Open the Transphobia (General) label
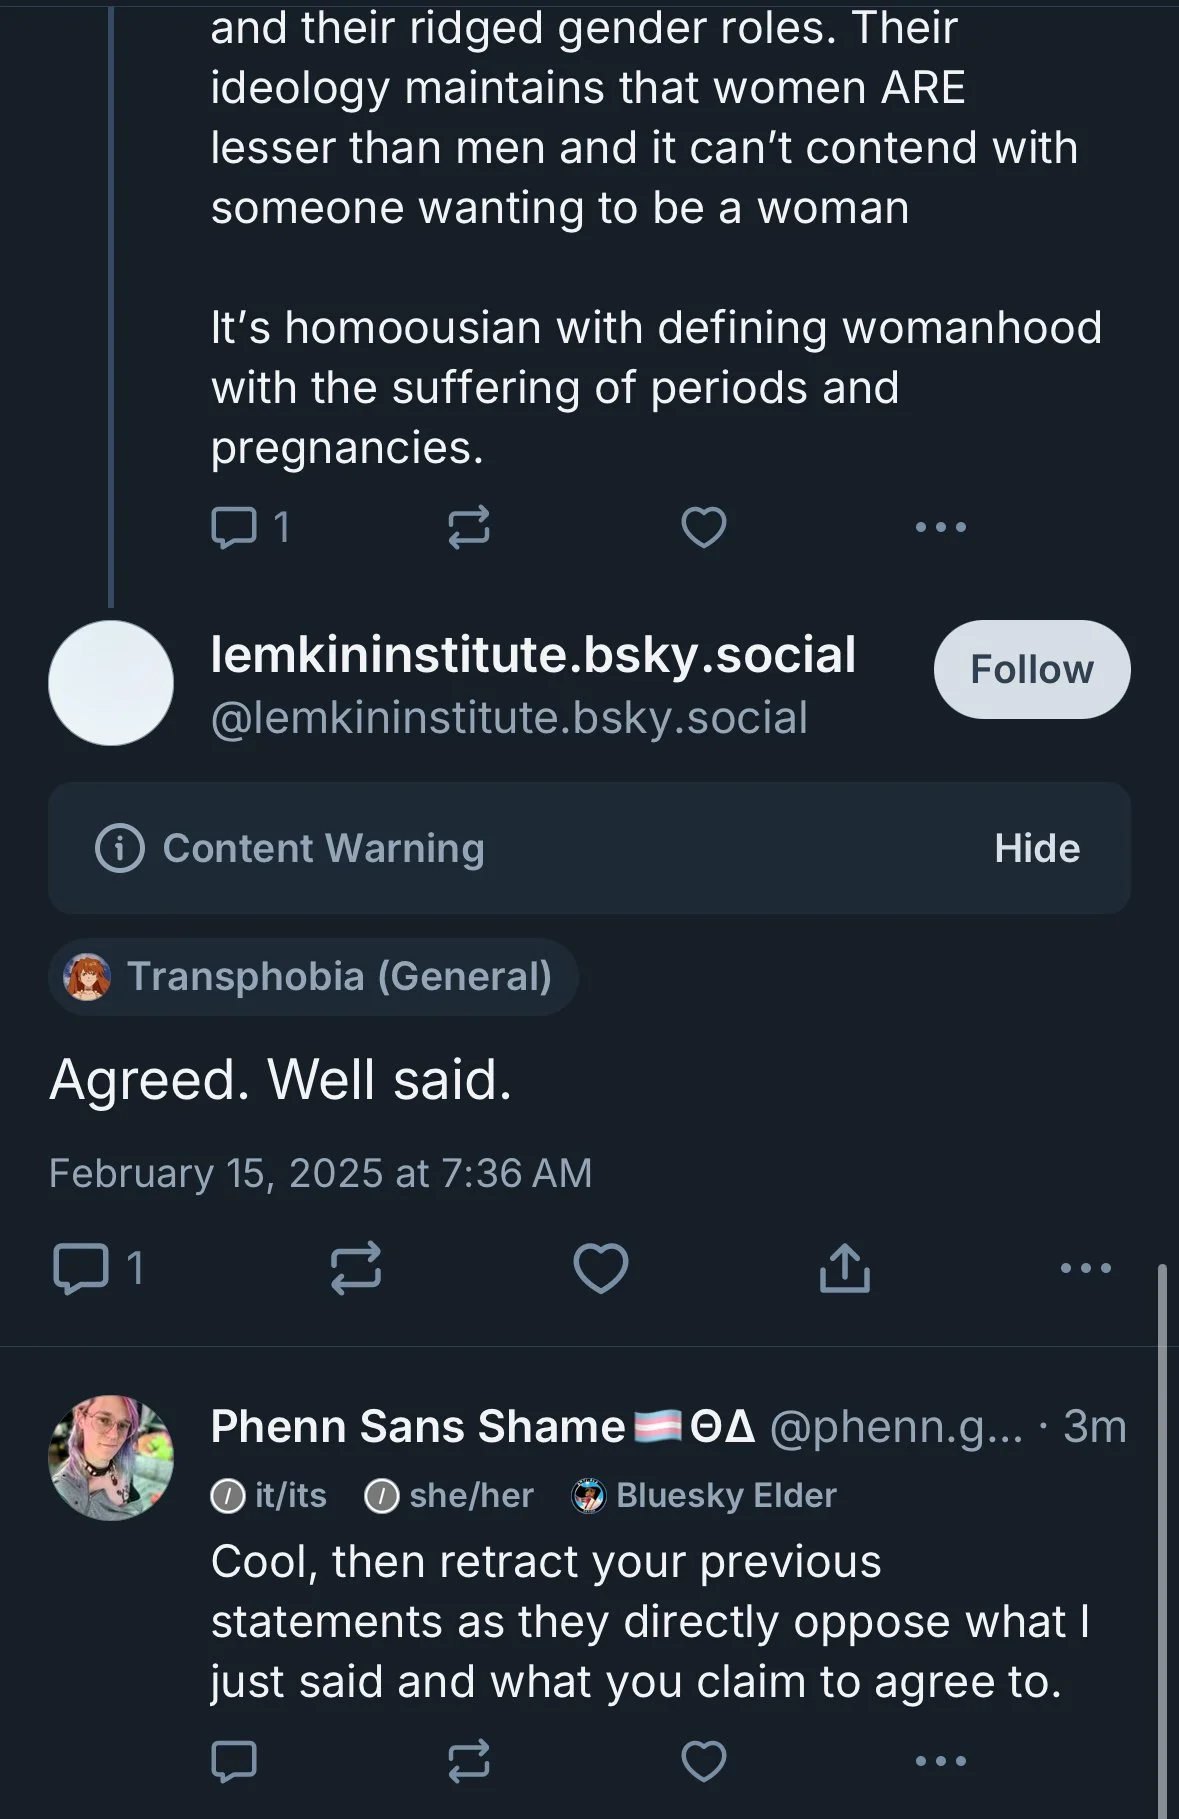 [313, 976]
